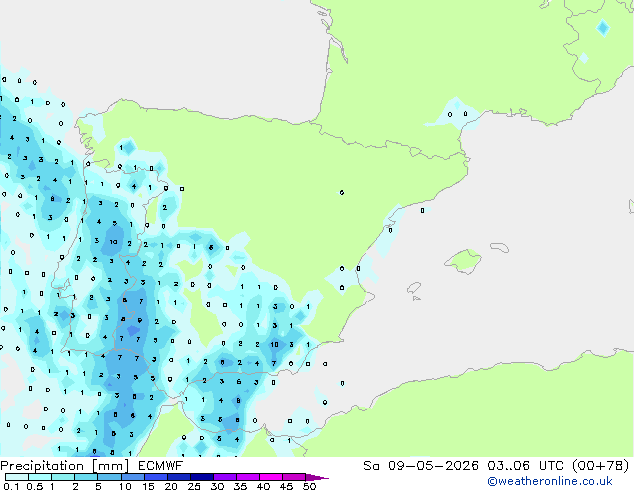
Task: Click the 0.5–1 mm legend color swatch
Action: click(40, 477)
